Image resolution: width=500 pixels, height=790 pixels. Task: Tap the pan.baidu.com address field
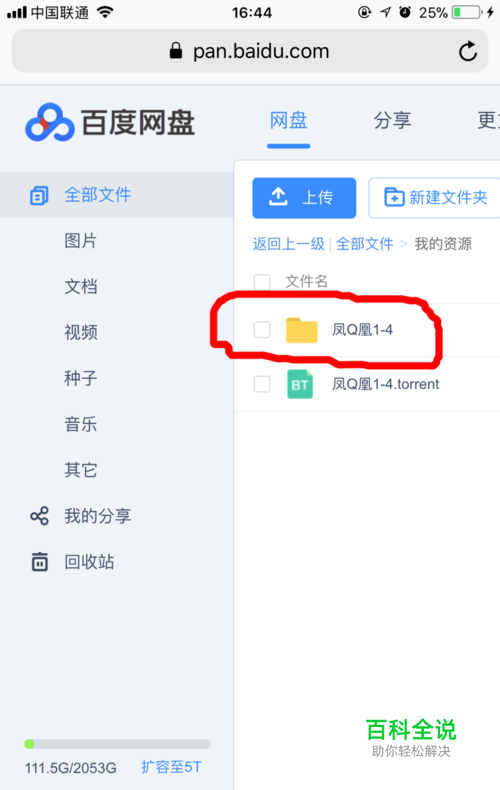coord(250,51)
